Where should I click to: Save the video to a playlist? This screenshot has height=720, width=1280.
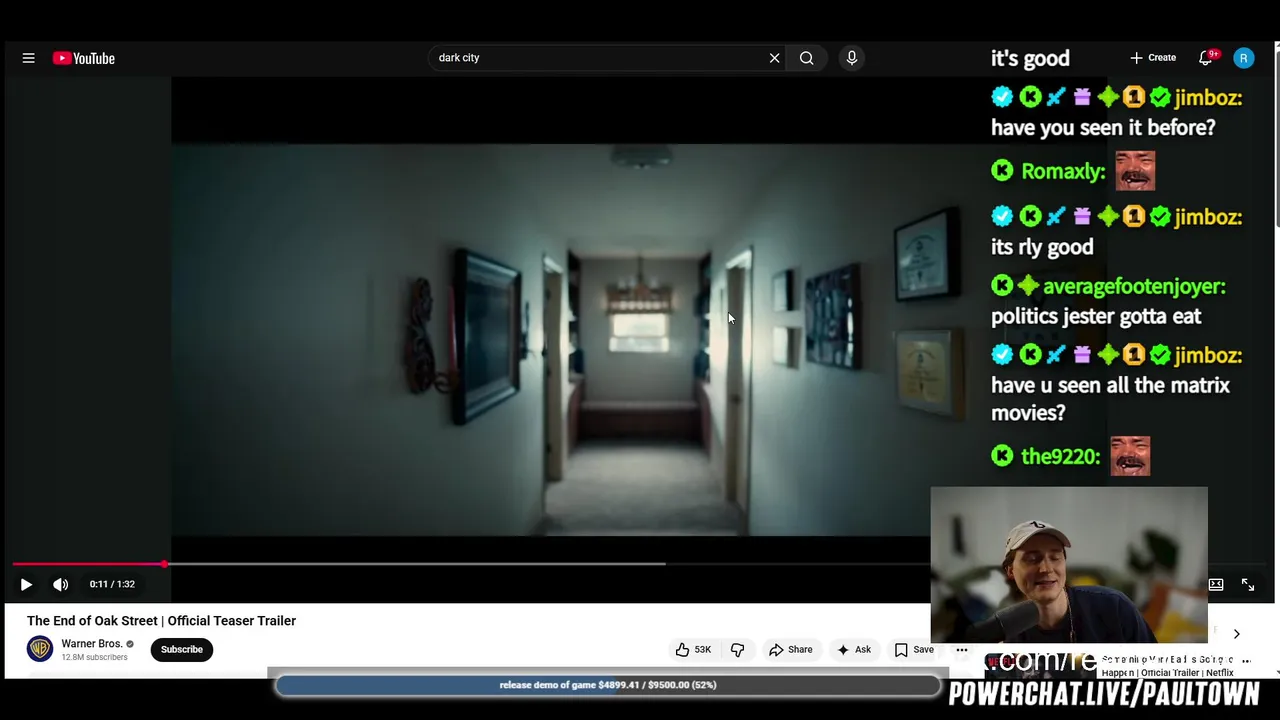(914, 650)
